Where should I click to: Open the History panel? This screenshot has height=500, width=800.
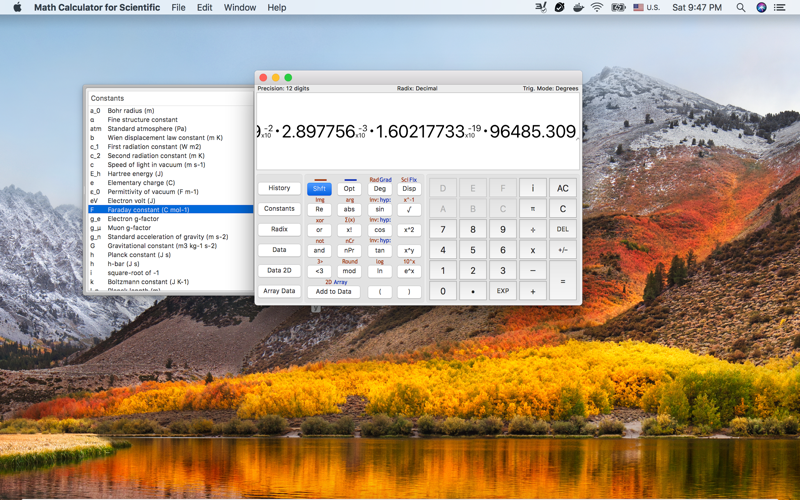279,188
